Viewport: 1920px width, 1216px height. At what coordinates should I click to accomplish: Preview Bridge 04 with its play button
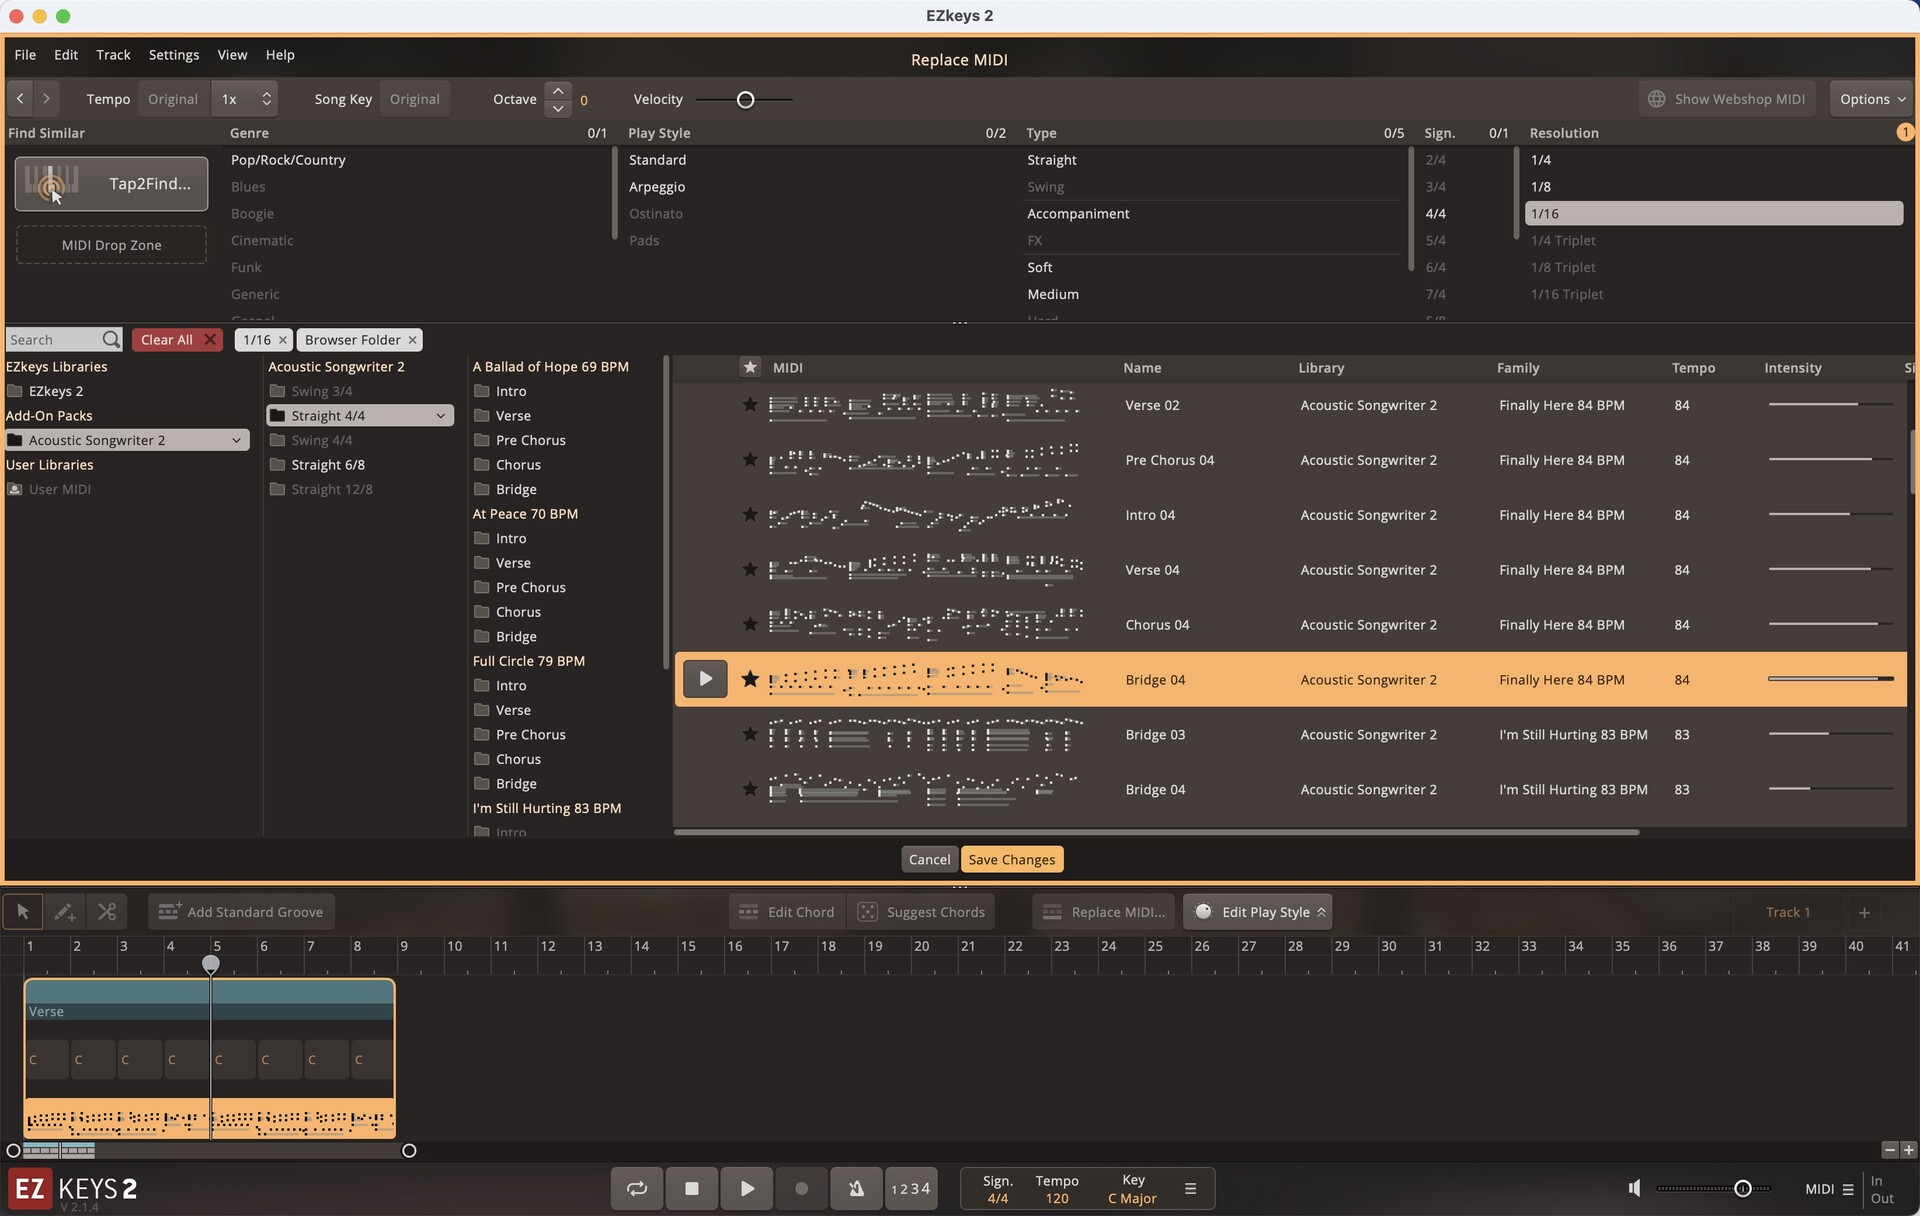[x=705, y=679]
